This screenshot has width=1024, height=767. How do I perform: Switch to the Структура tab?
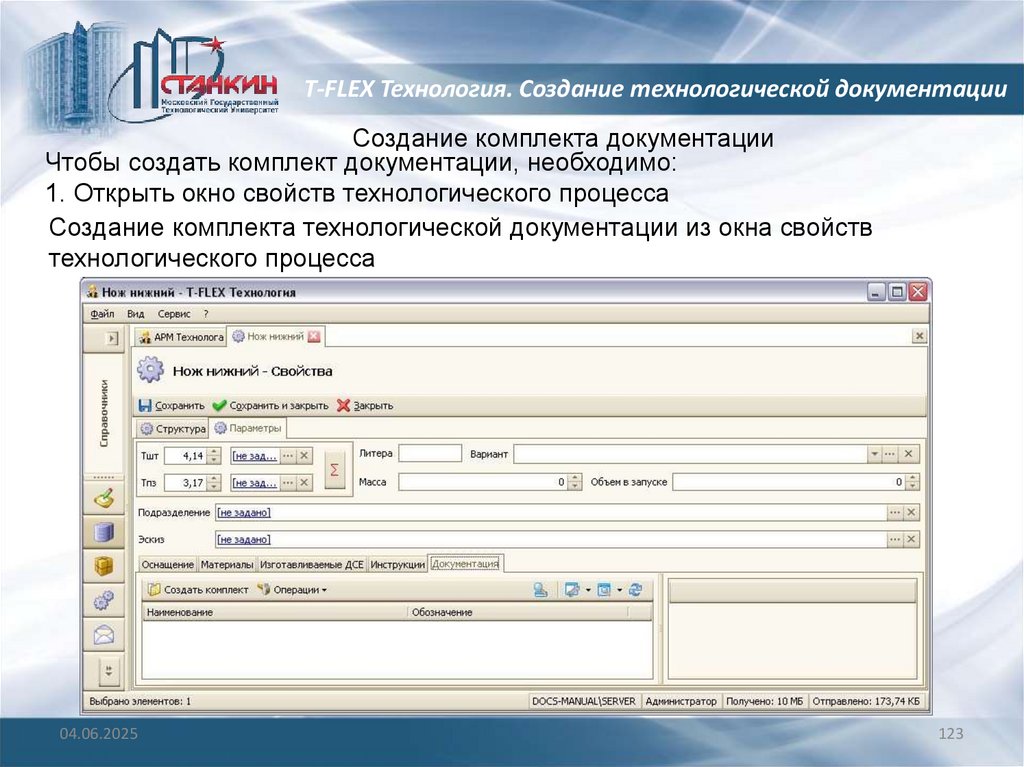[173, 429]
